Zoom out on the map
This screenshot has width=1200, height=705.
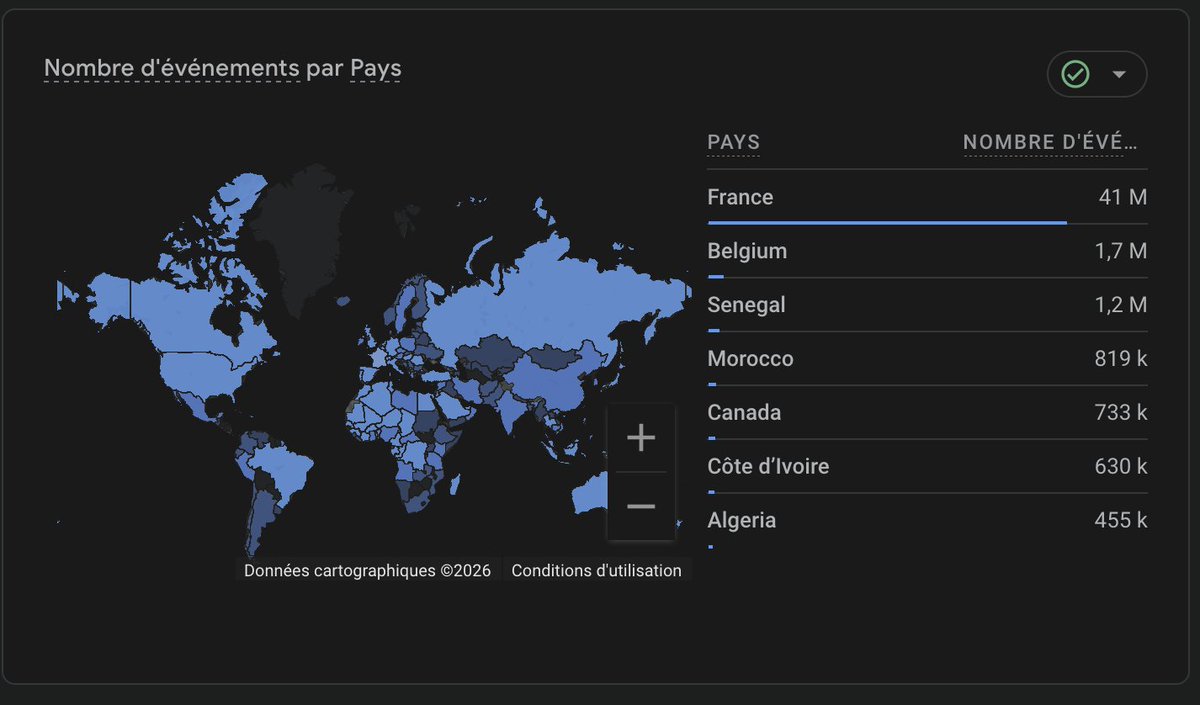641,506
